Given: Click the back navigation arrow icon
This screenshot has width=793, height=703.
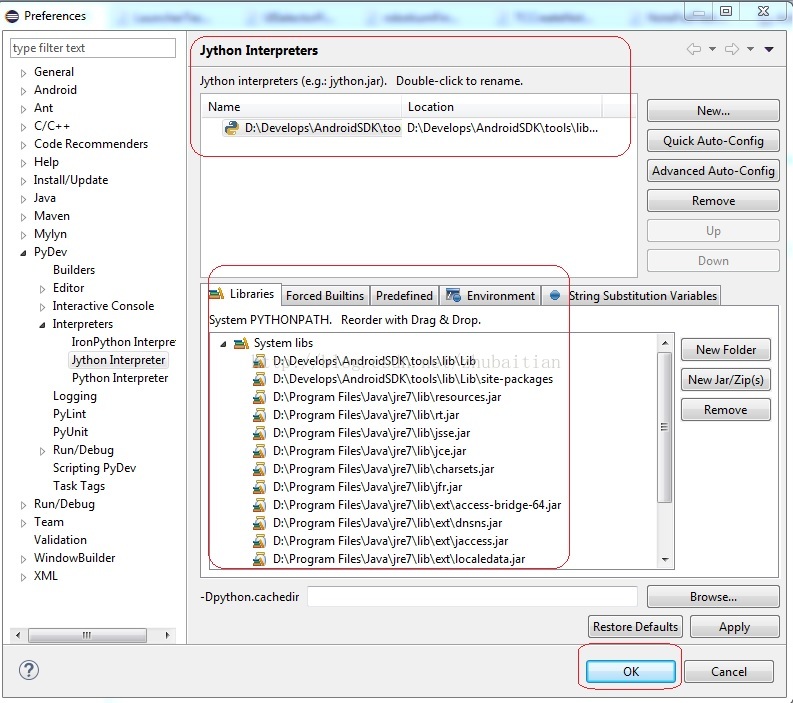Looking at the screenshot, I should 693,49.
